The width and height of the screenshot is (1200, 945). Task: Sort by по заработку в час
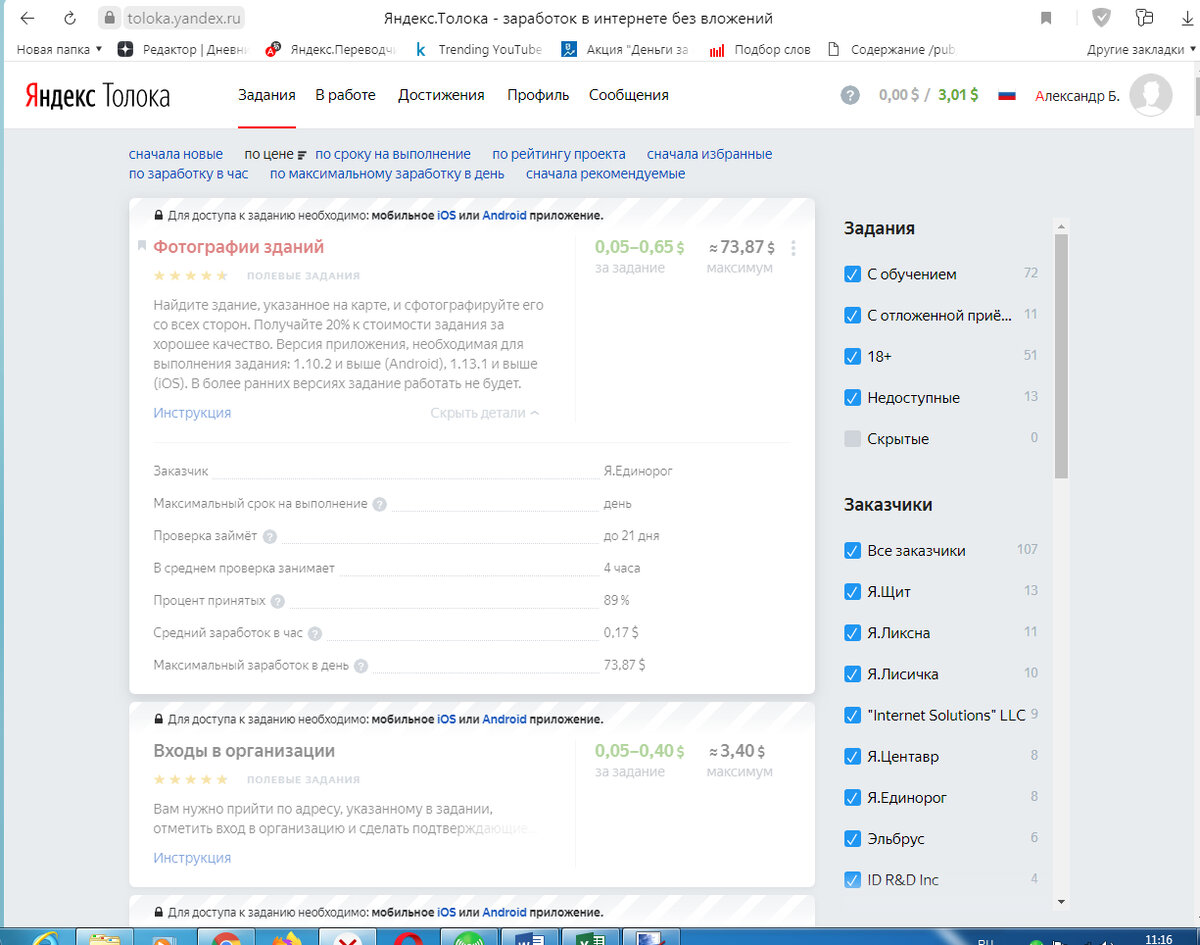point(189,174)
